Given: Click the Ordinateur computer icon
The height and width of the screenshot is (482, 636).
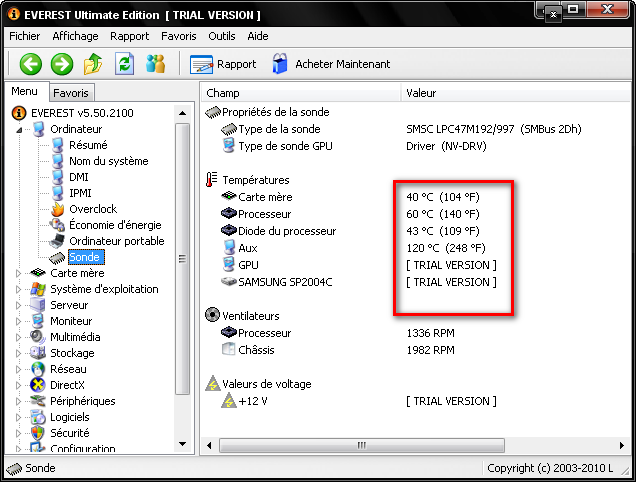Looking at the screenshot, I should 39,129.
